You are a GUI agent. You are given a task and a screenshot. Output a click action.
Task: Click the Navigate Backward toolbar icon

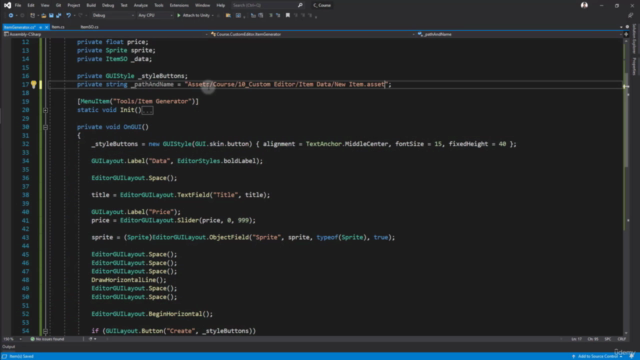click(11, 16)
